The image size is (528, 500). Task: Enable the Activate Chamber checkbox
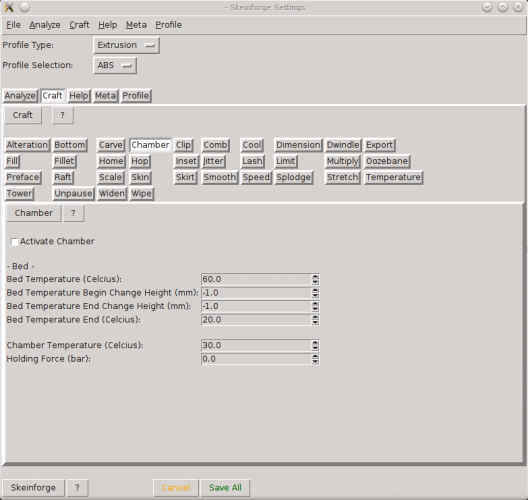(x=14, y=242)
